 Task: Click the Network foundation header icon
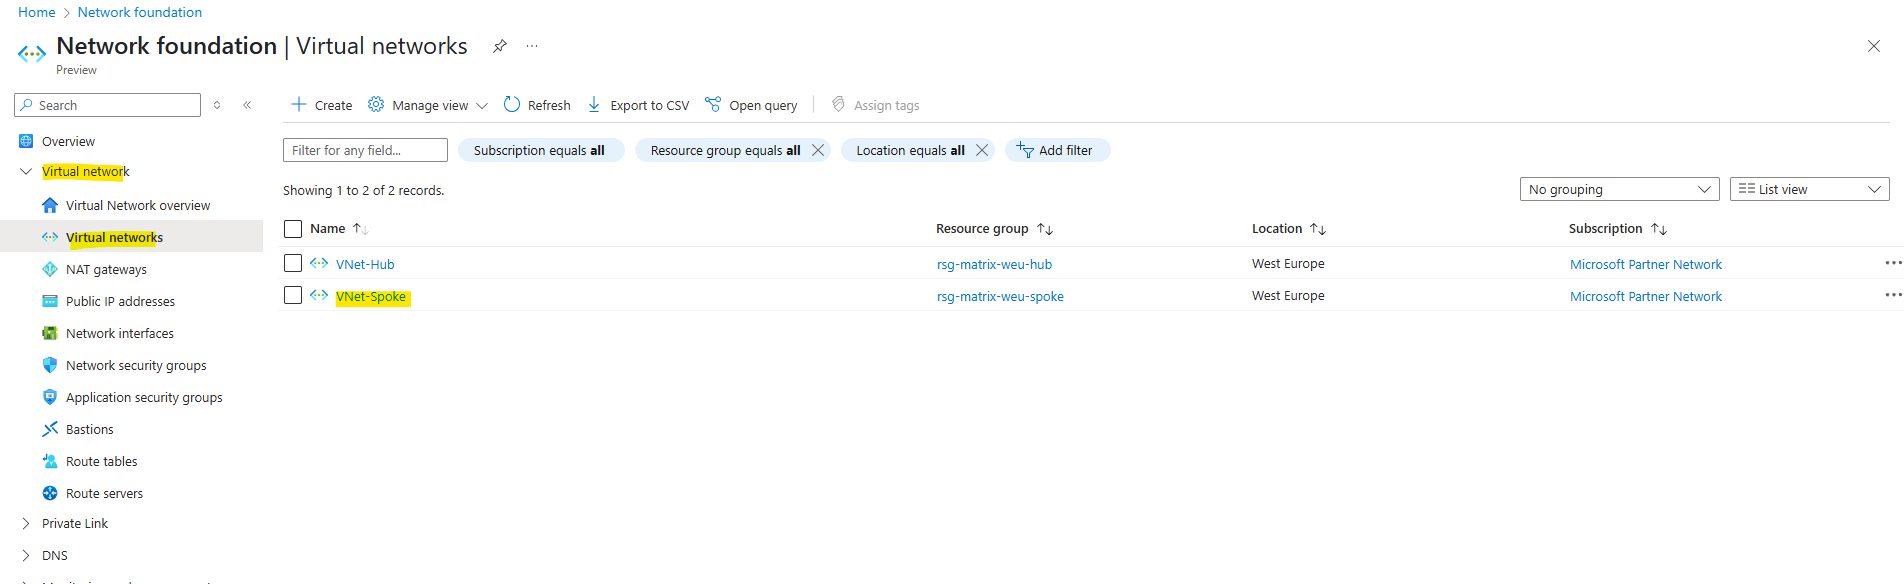pyautogui.click(x=32, y=53)
